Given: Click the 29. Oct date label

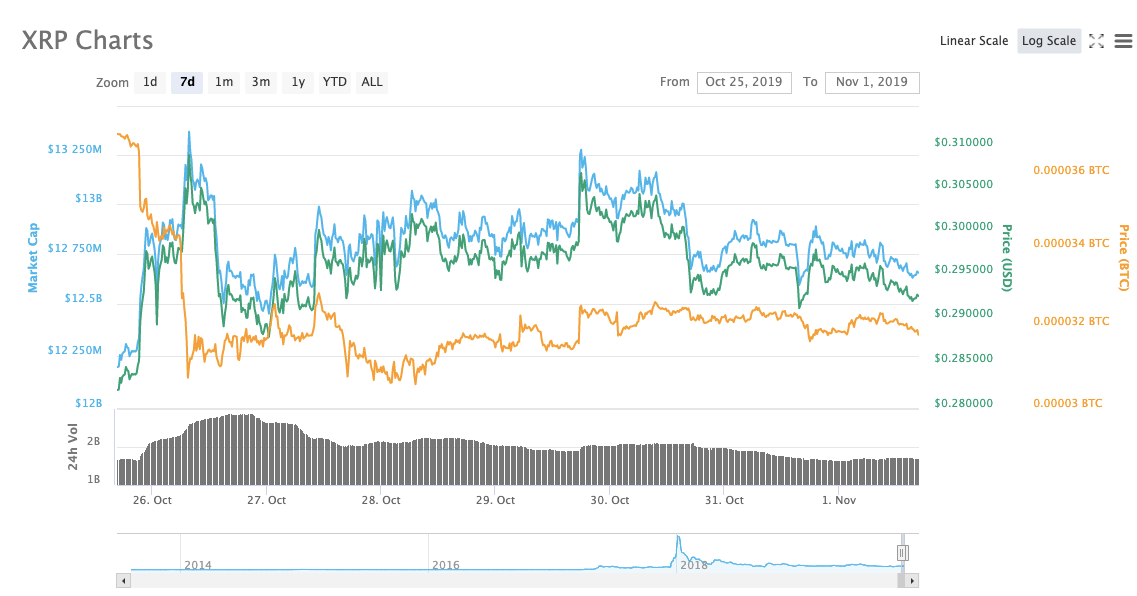Looking at the screenshot, I should (x=495, y=500).
